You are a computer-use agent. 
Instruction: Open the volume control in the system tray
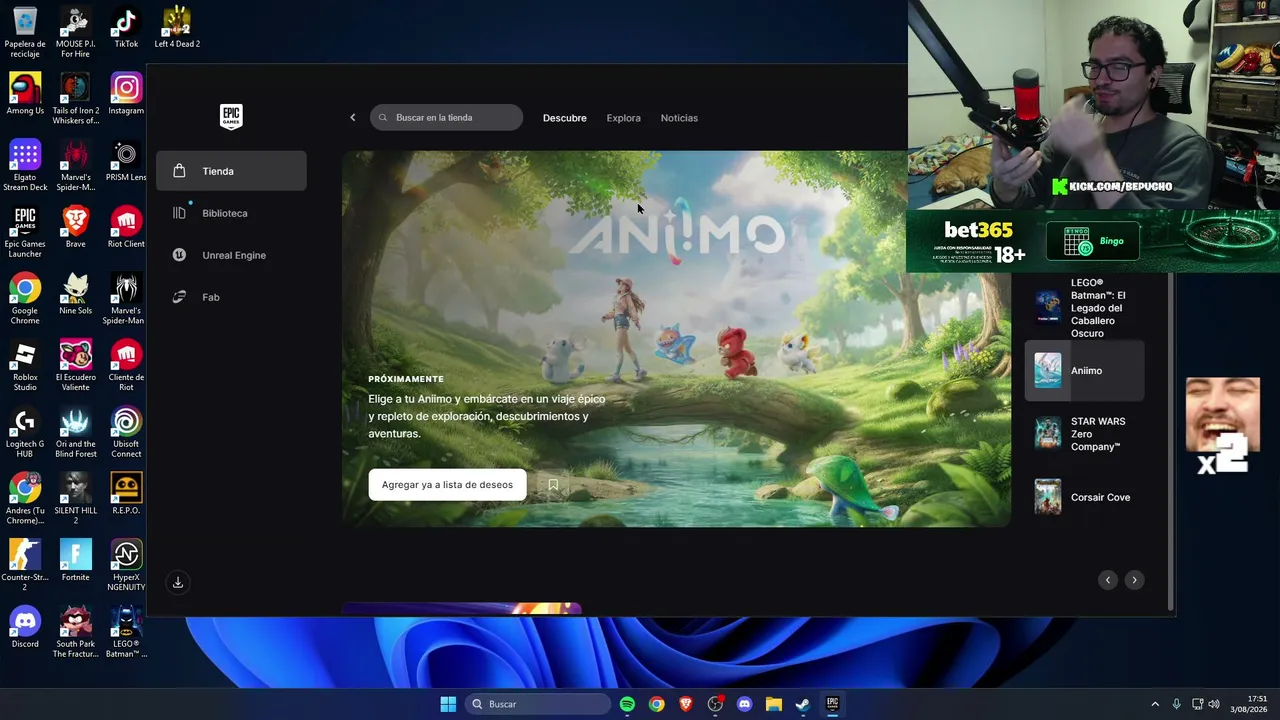click(1214, 704)
